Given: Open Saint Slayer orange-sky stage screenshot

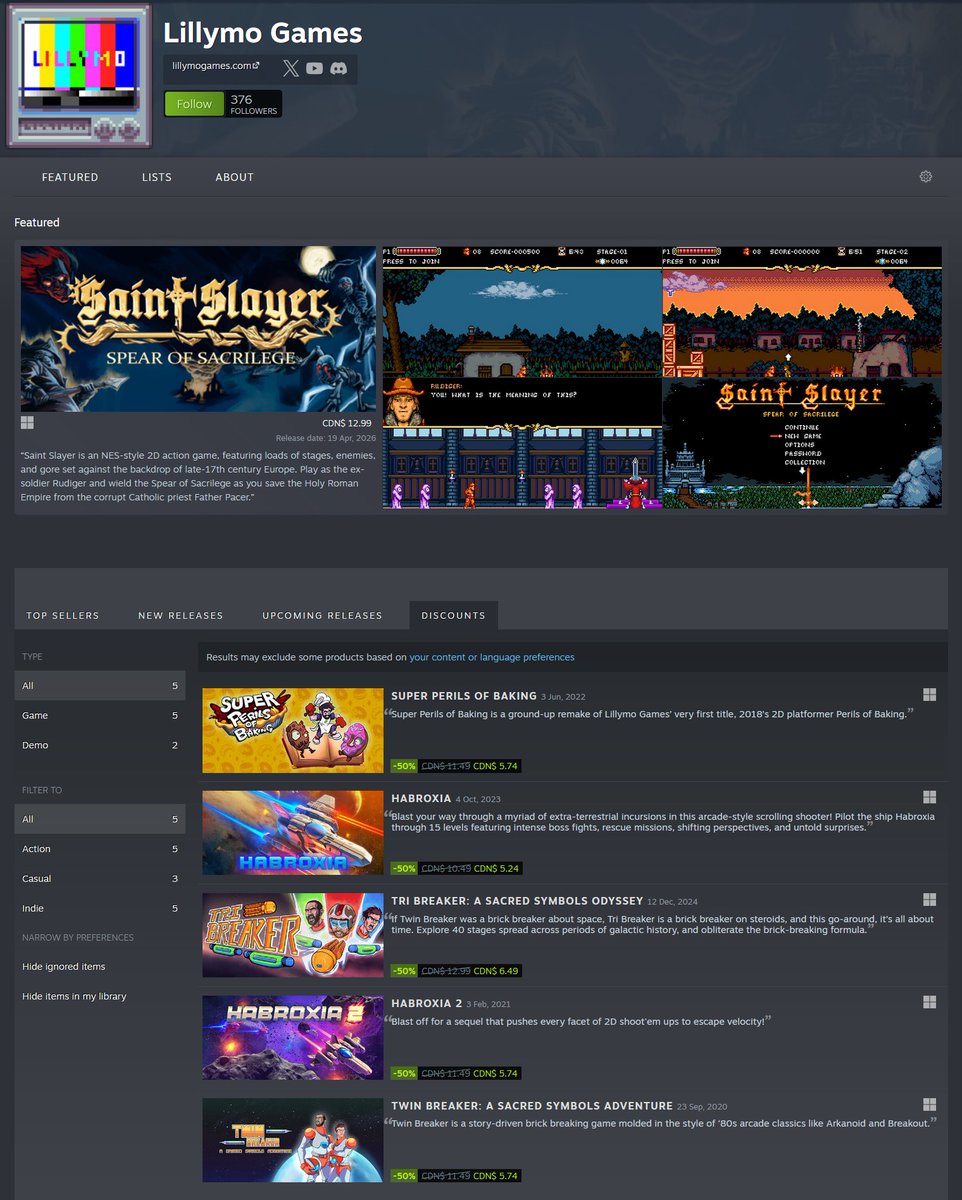Looking at the screenshot, I should click(802, 312).
